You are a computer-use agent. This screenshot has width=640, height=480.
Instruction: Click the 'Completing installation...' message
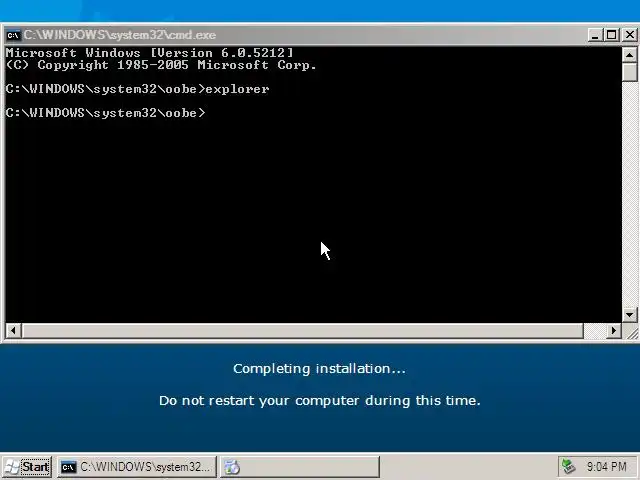click(319, 369)
